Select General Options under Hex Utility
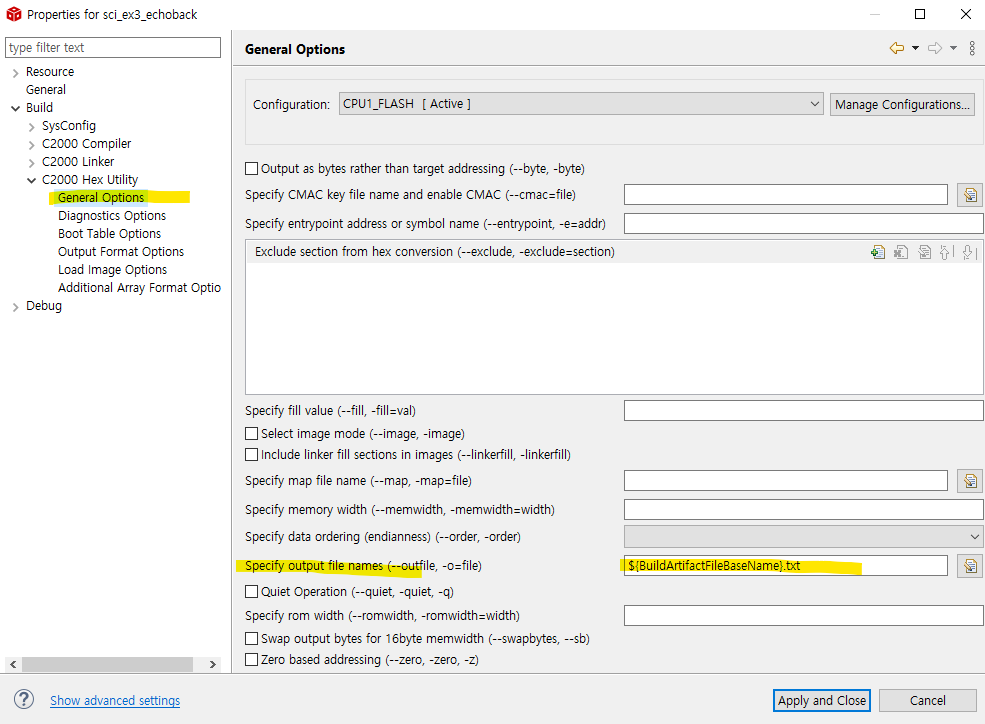This screenshot has width=985, height=724. tap(101, 198)
